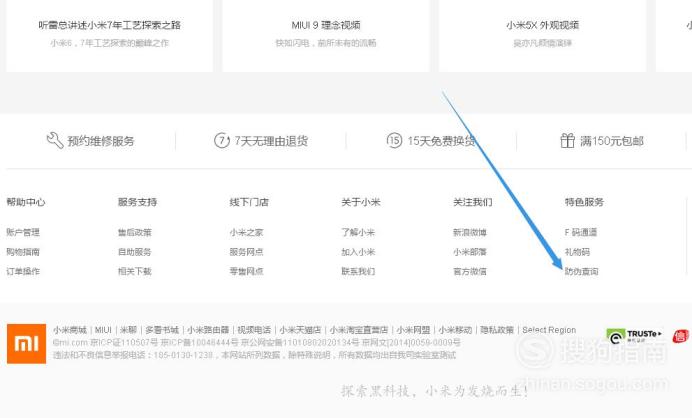Click 订单操作 link
The height and width of the screenshot is (418, 692).
tap(23, 271)
